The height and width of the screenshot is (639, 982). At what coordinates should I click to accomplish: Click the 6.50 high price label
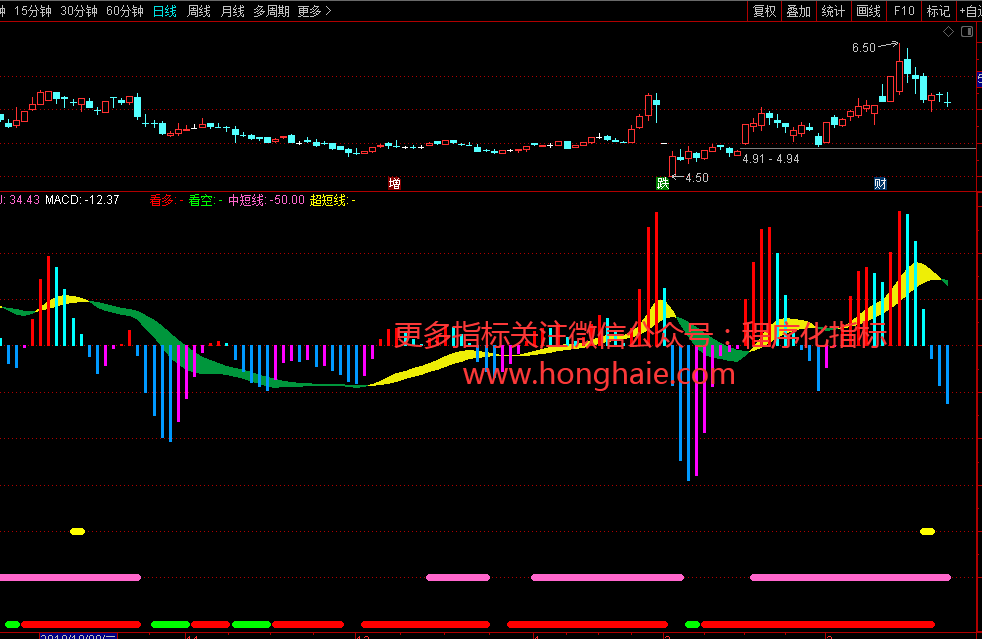[x=863, y=47]
